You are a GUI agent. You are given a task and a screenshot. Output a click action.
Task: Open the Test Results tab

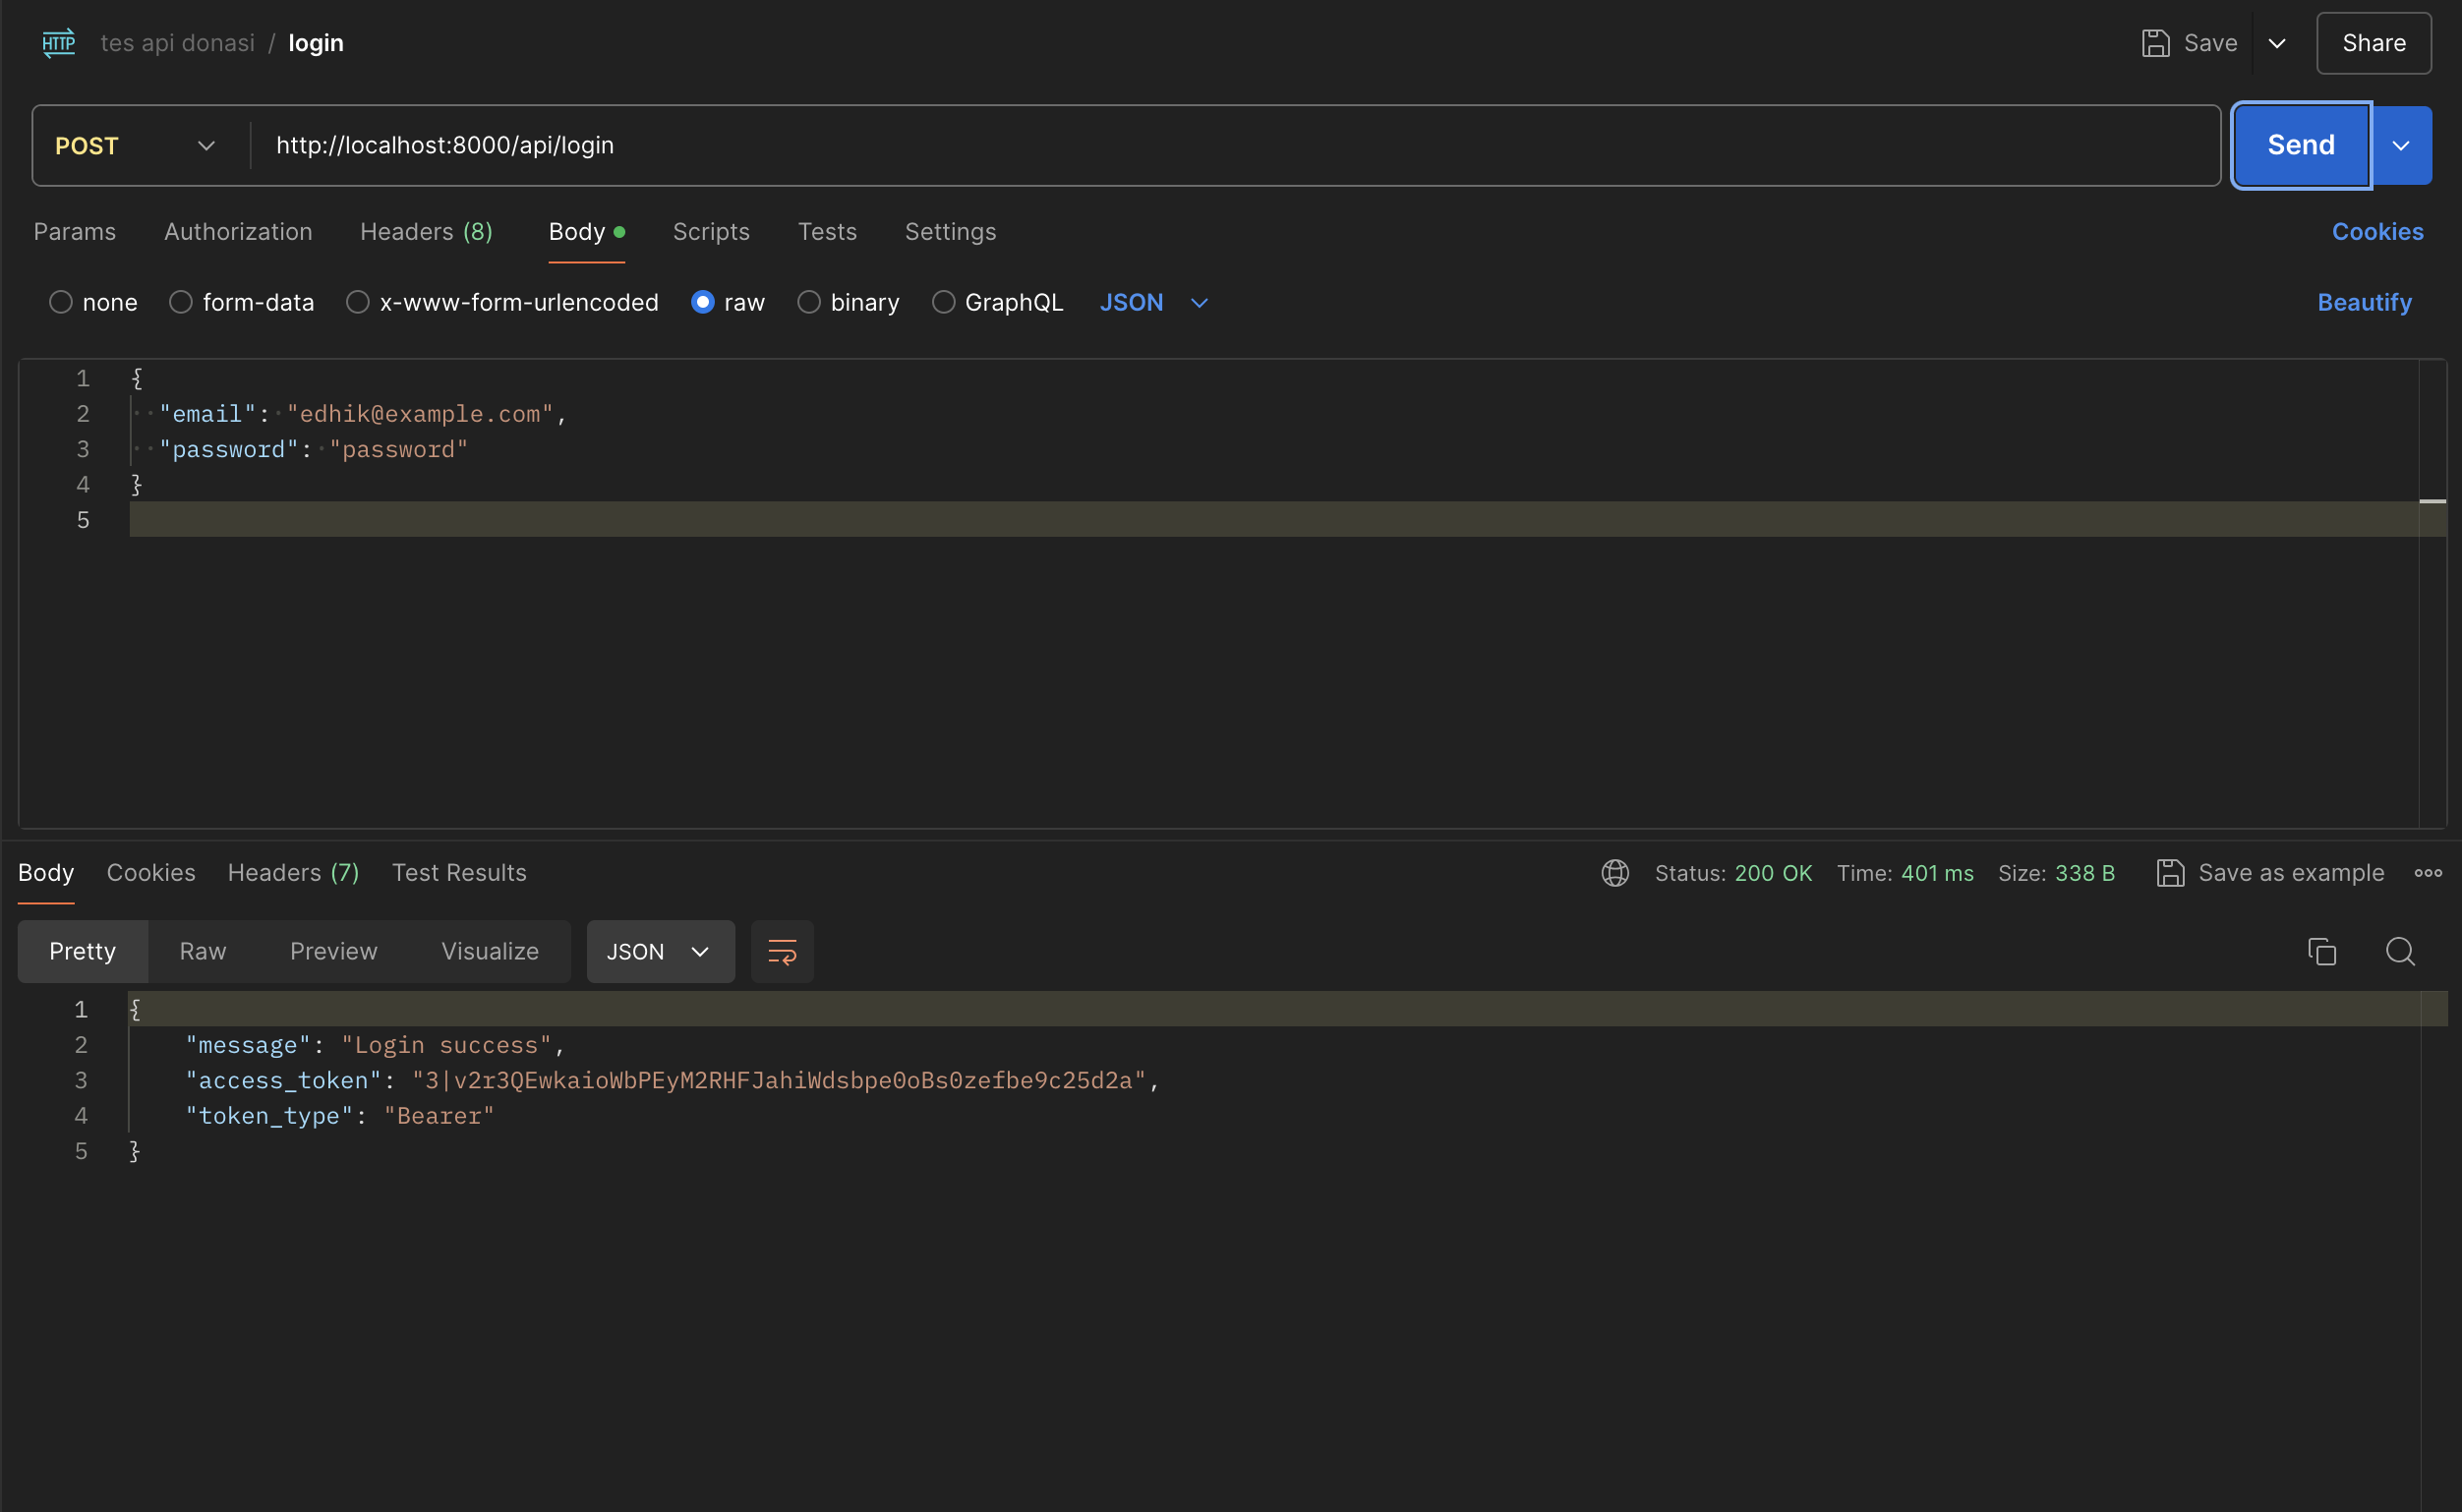pos(459,873)
